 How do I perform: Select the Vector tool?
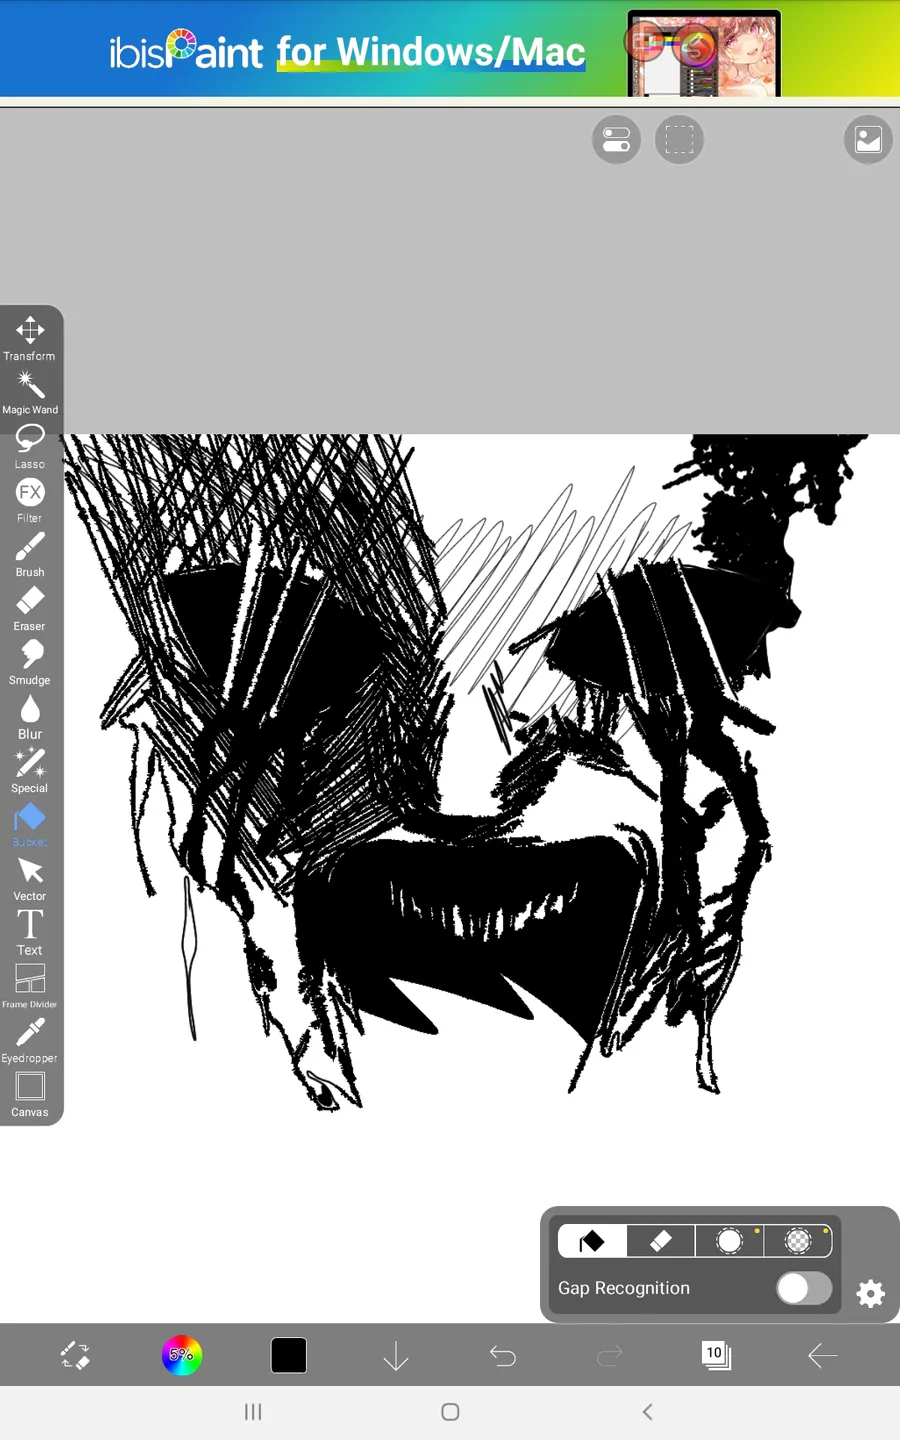(30, 879)
